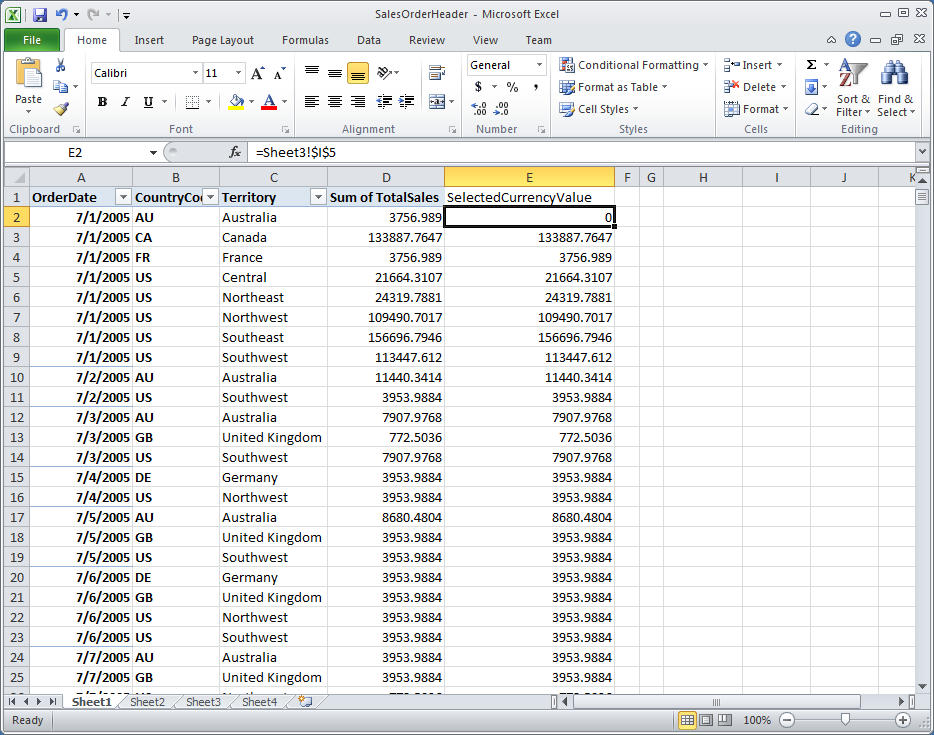The height and width of the screenshot is (735, 934).
Task: Open the File menu
Action: [x=32, y=40]
